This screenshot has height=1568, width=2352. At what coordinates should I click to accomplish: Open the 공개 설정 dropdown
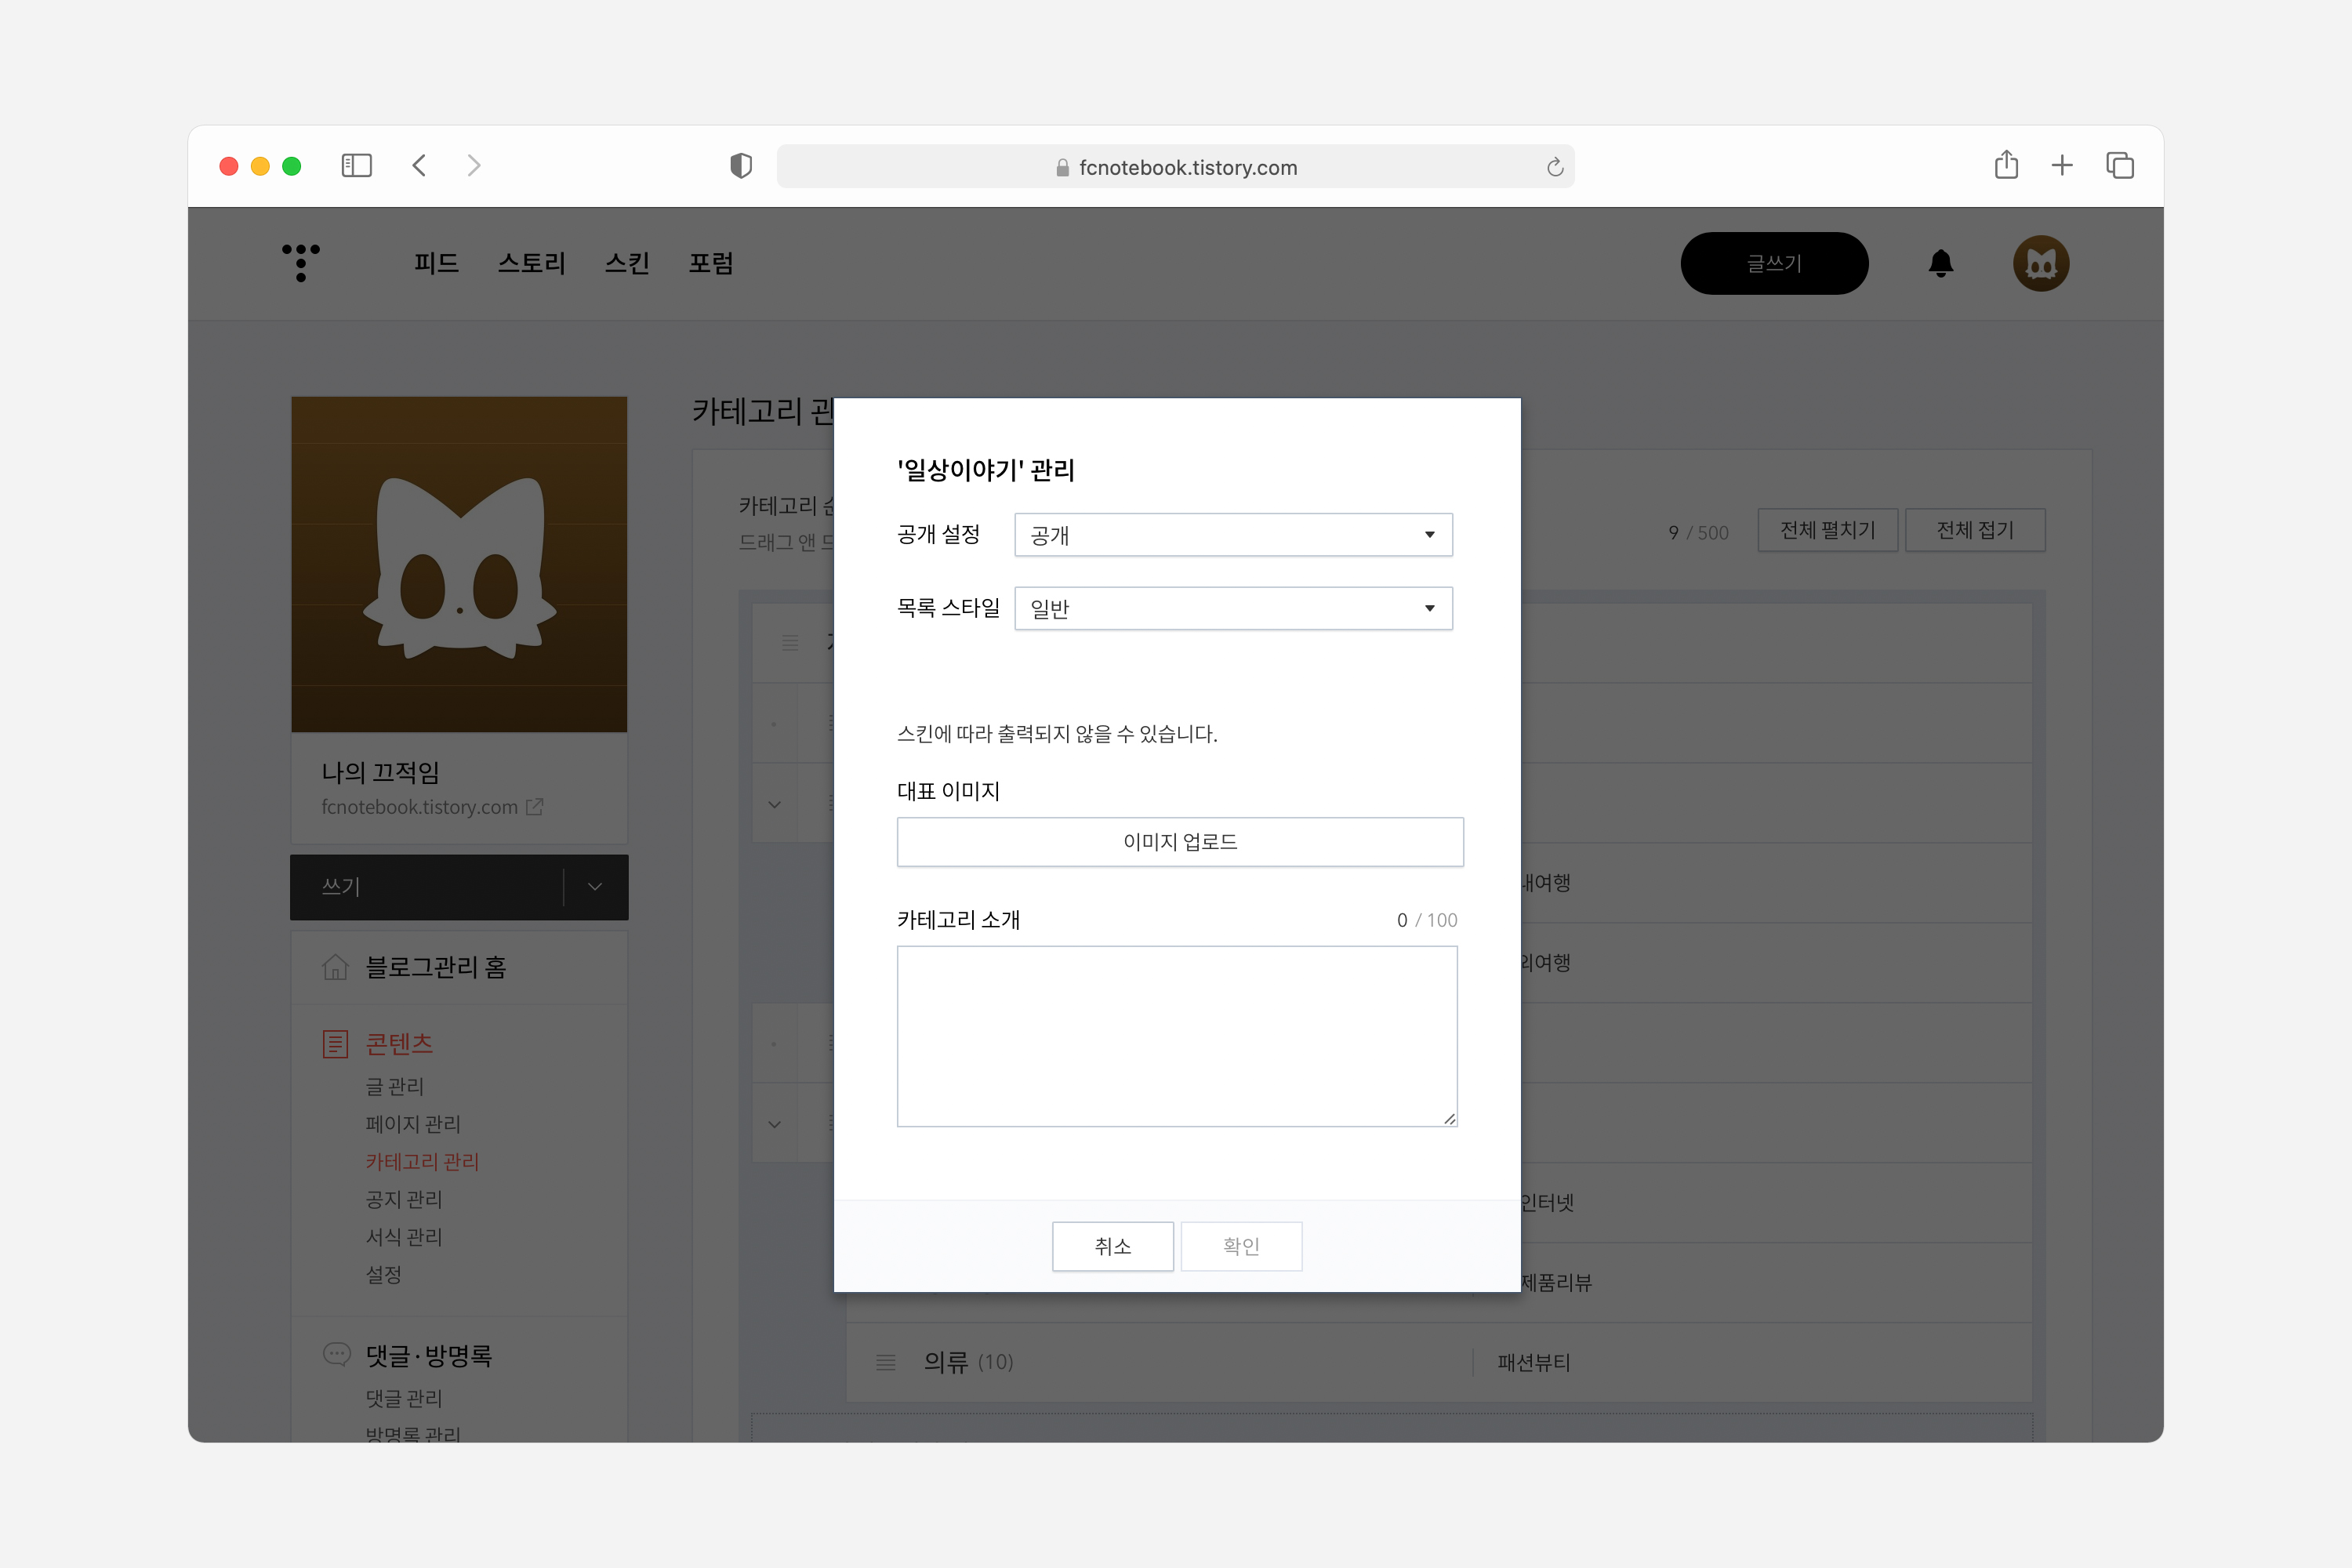1232,535
